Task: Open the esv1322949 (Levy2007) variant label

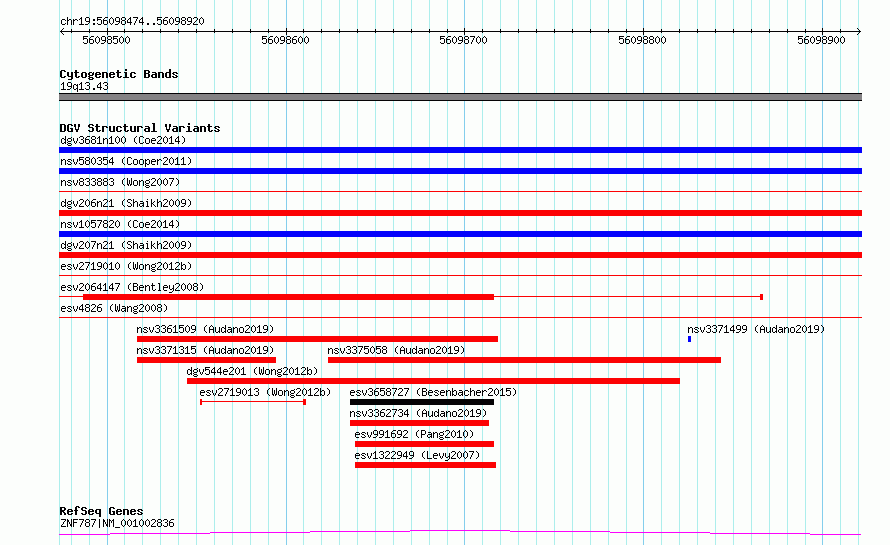Action: tap(417, 455)
